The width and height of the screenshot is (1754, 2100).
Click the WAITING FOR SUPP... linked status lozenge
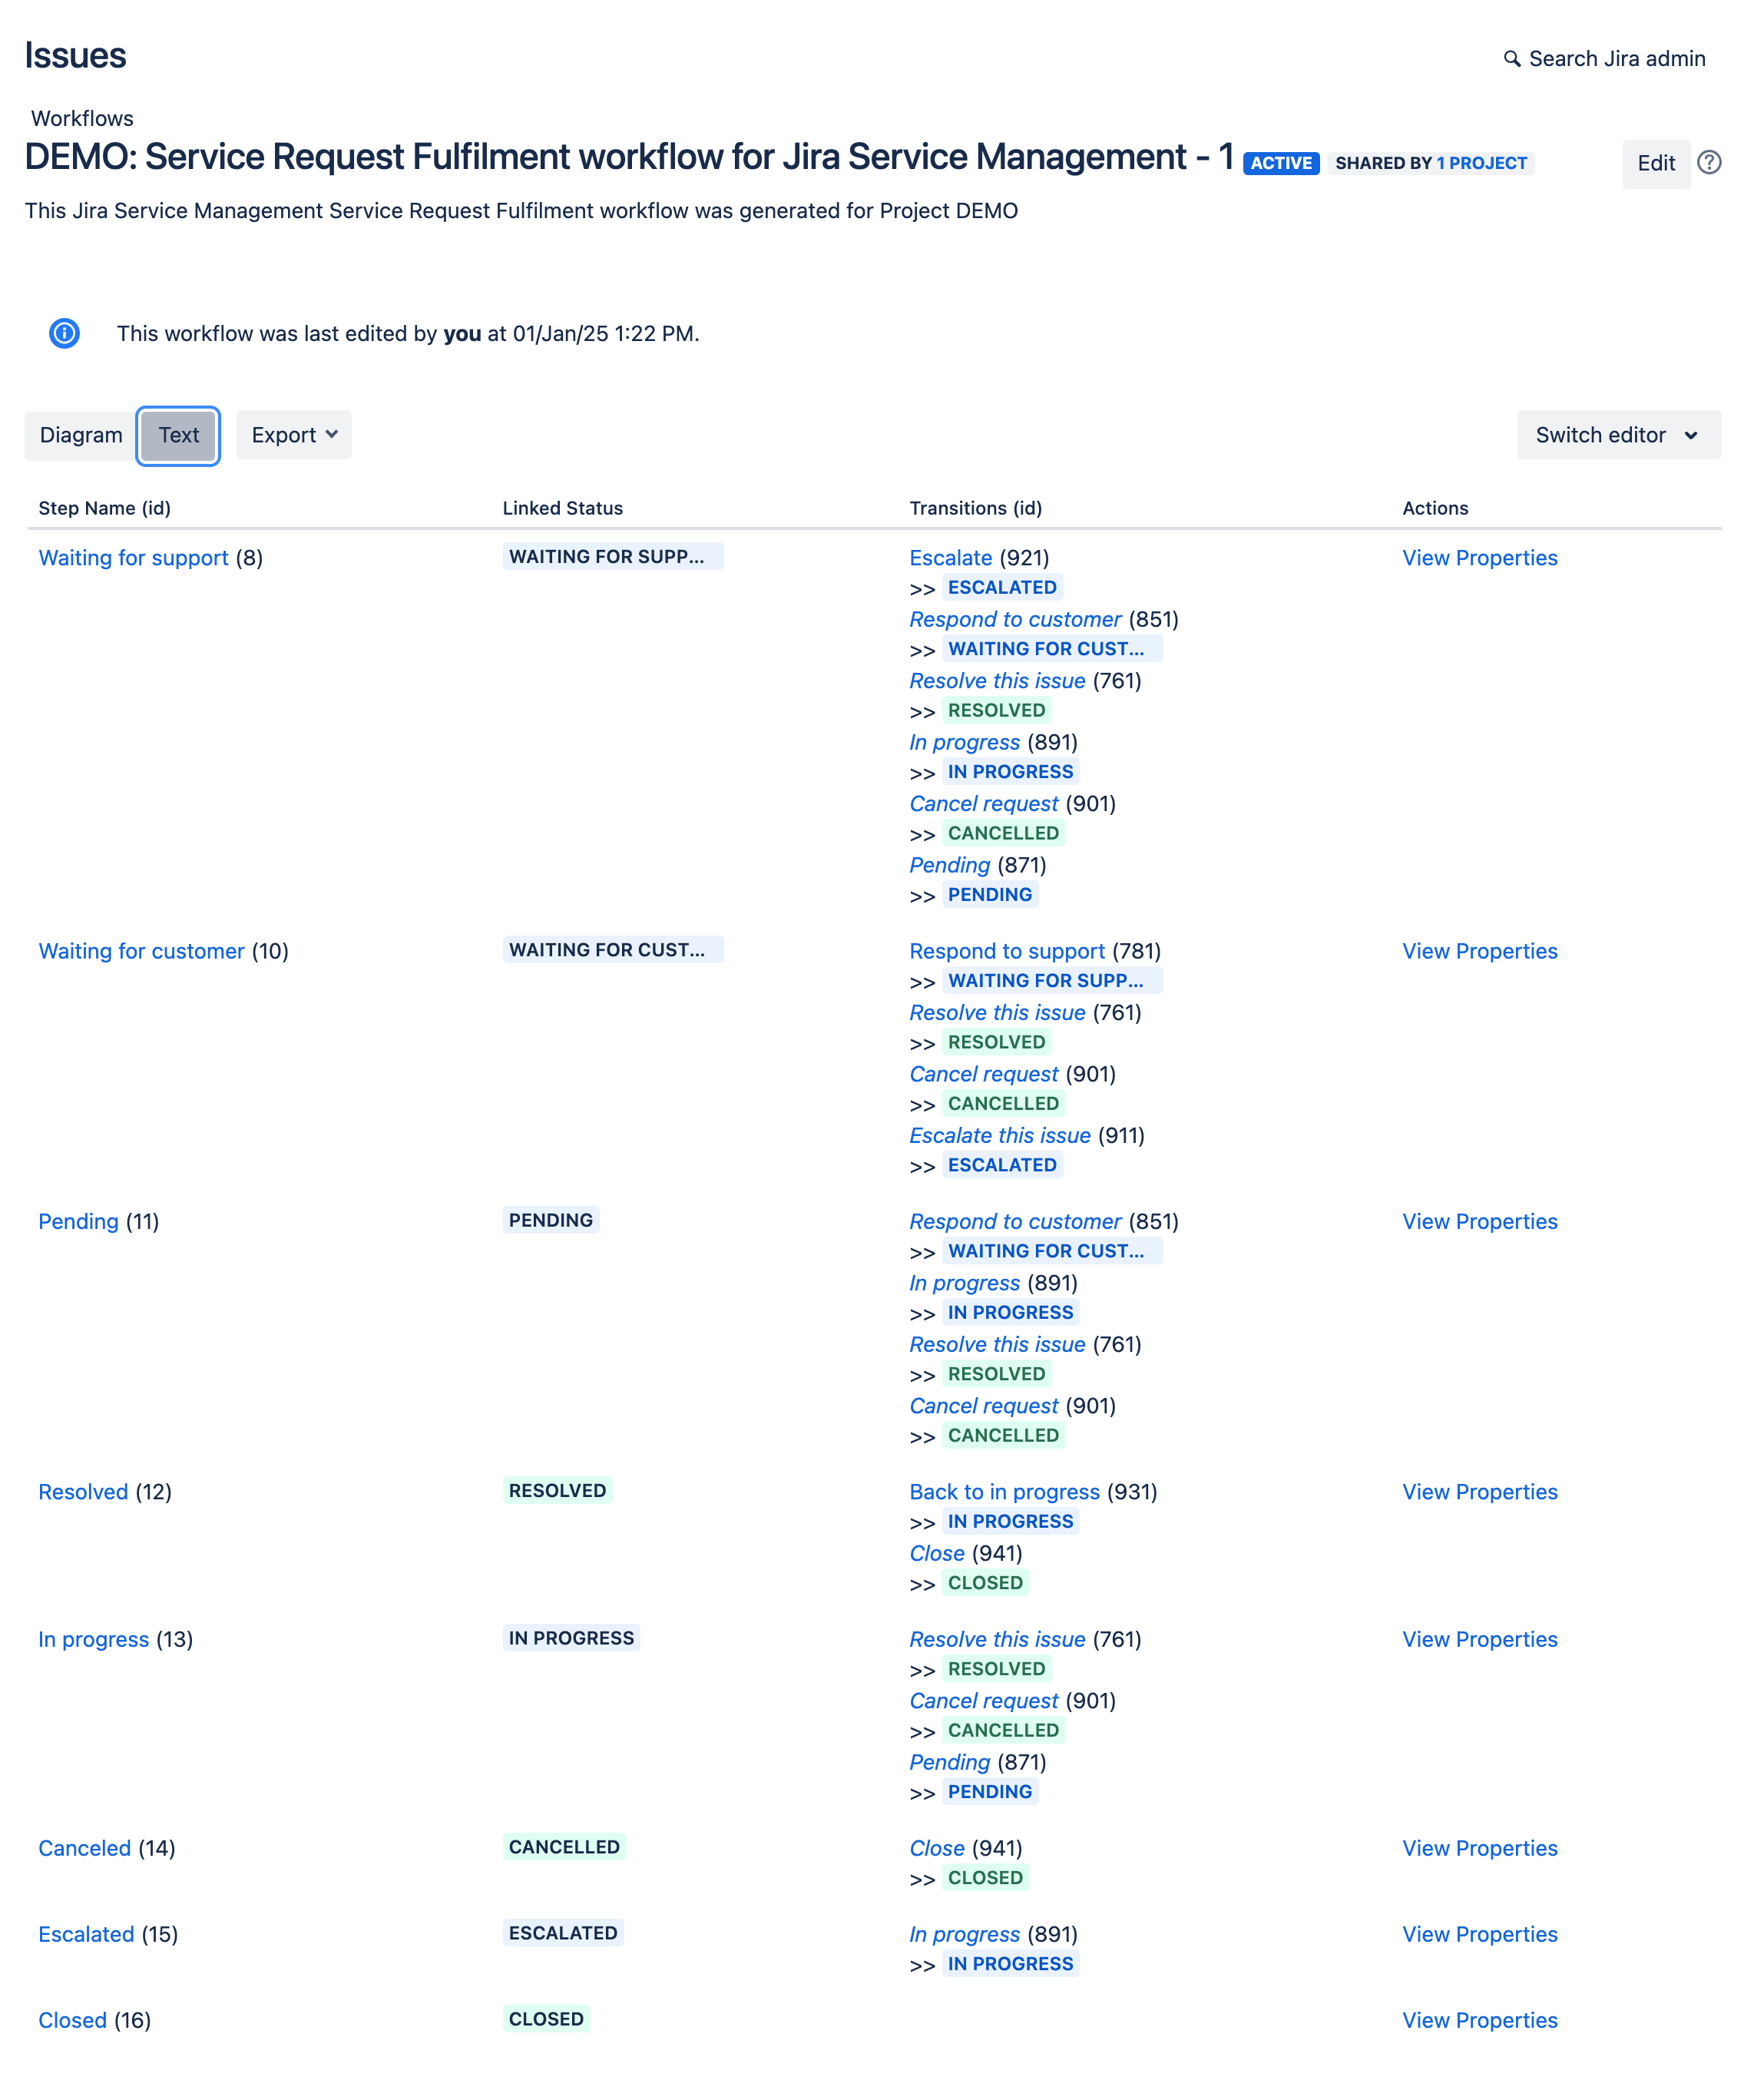pos(612,556)
